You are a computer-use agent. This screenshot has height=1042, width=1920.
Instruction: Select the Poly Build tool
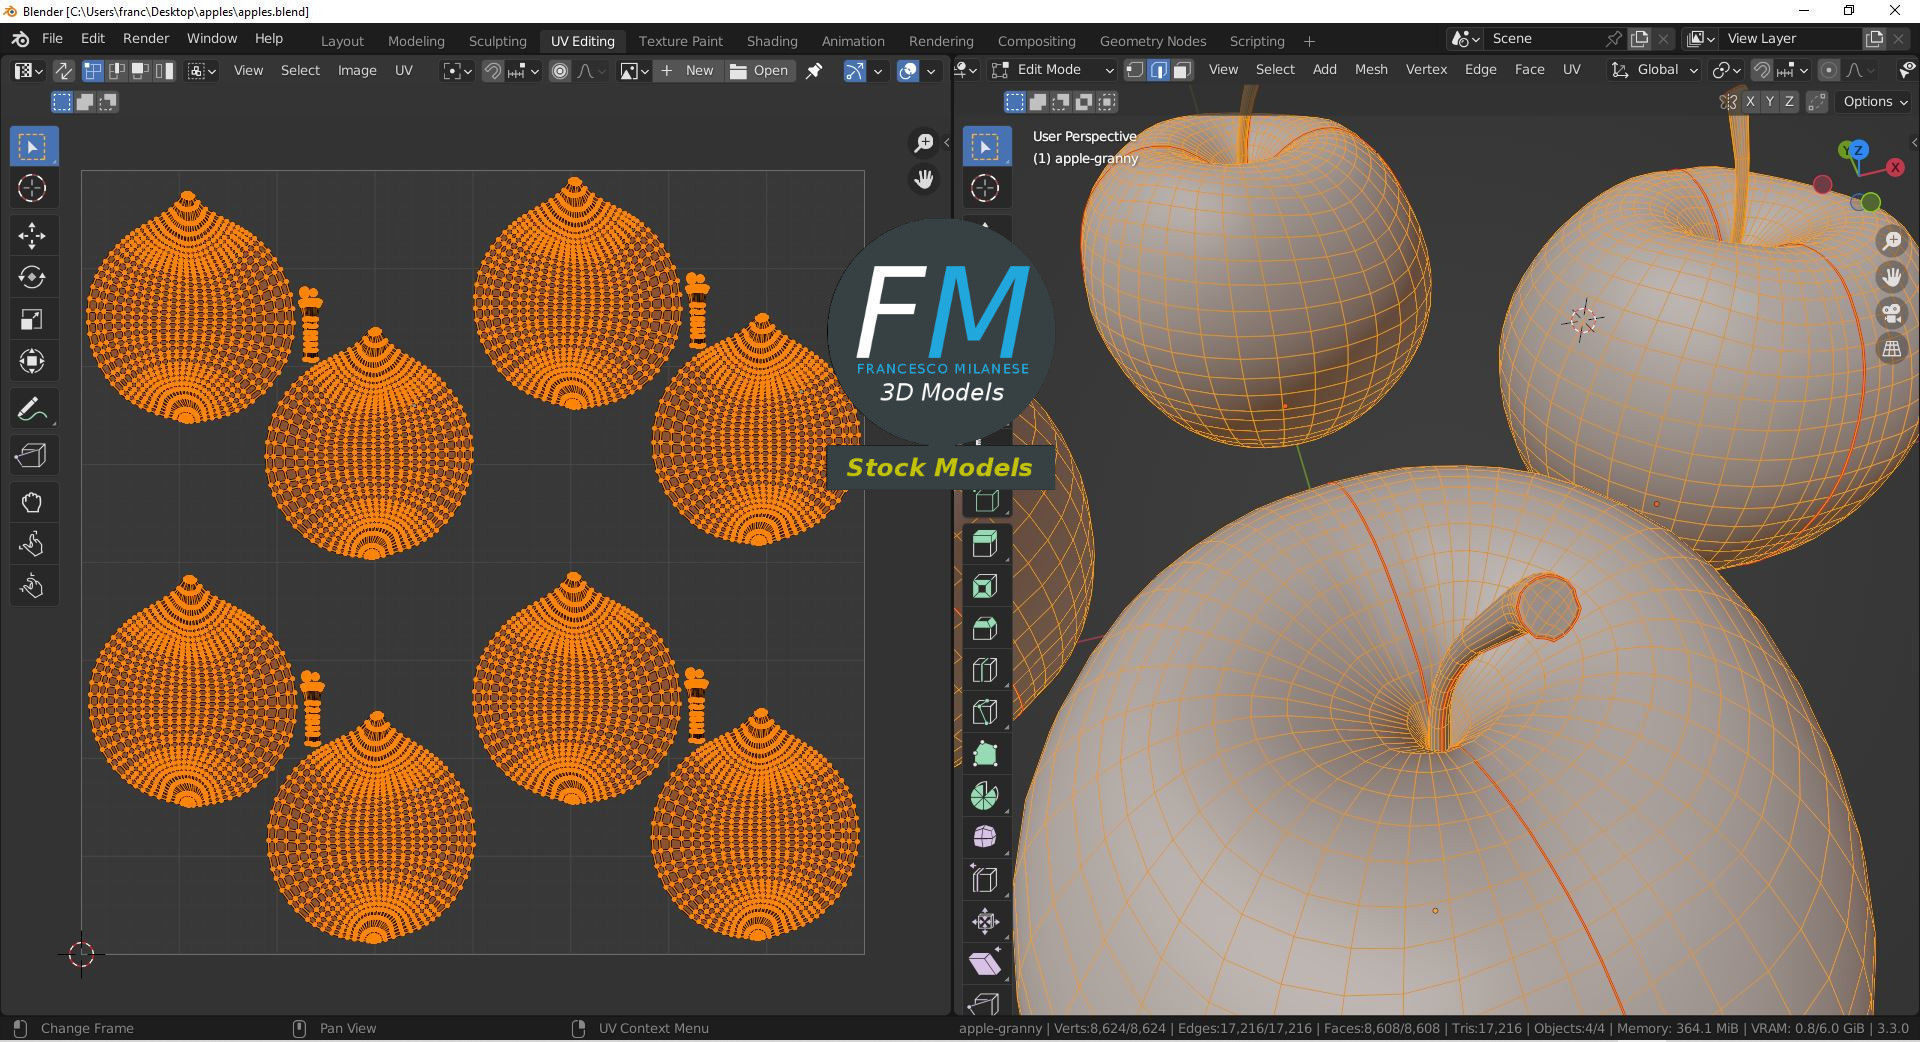click(986, 754)
